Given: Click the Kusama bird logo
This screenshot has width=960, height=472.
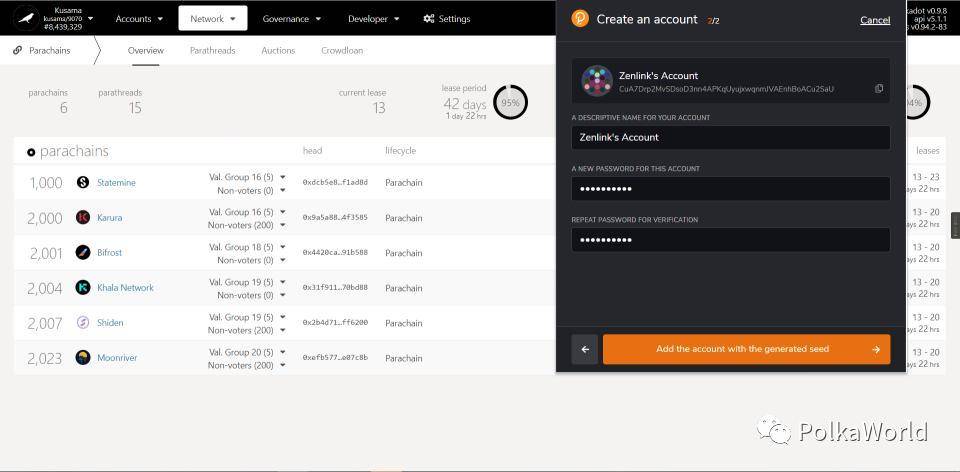Looking at the screenshot, I should tap(26, 18).
